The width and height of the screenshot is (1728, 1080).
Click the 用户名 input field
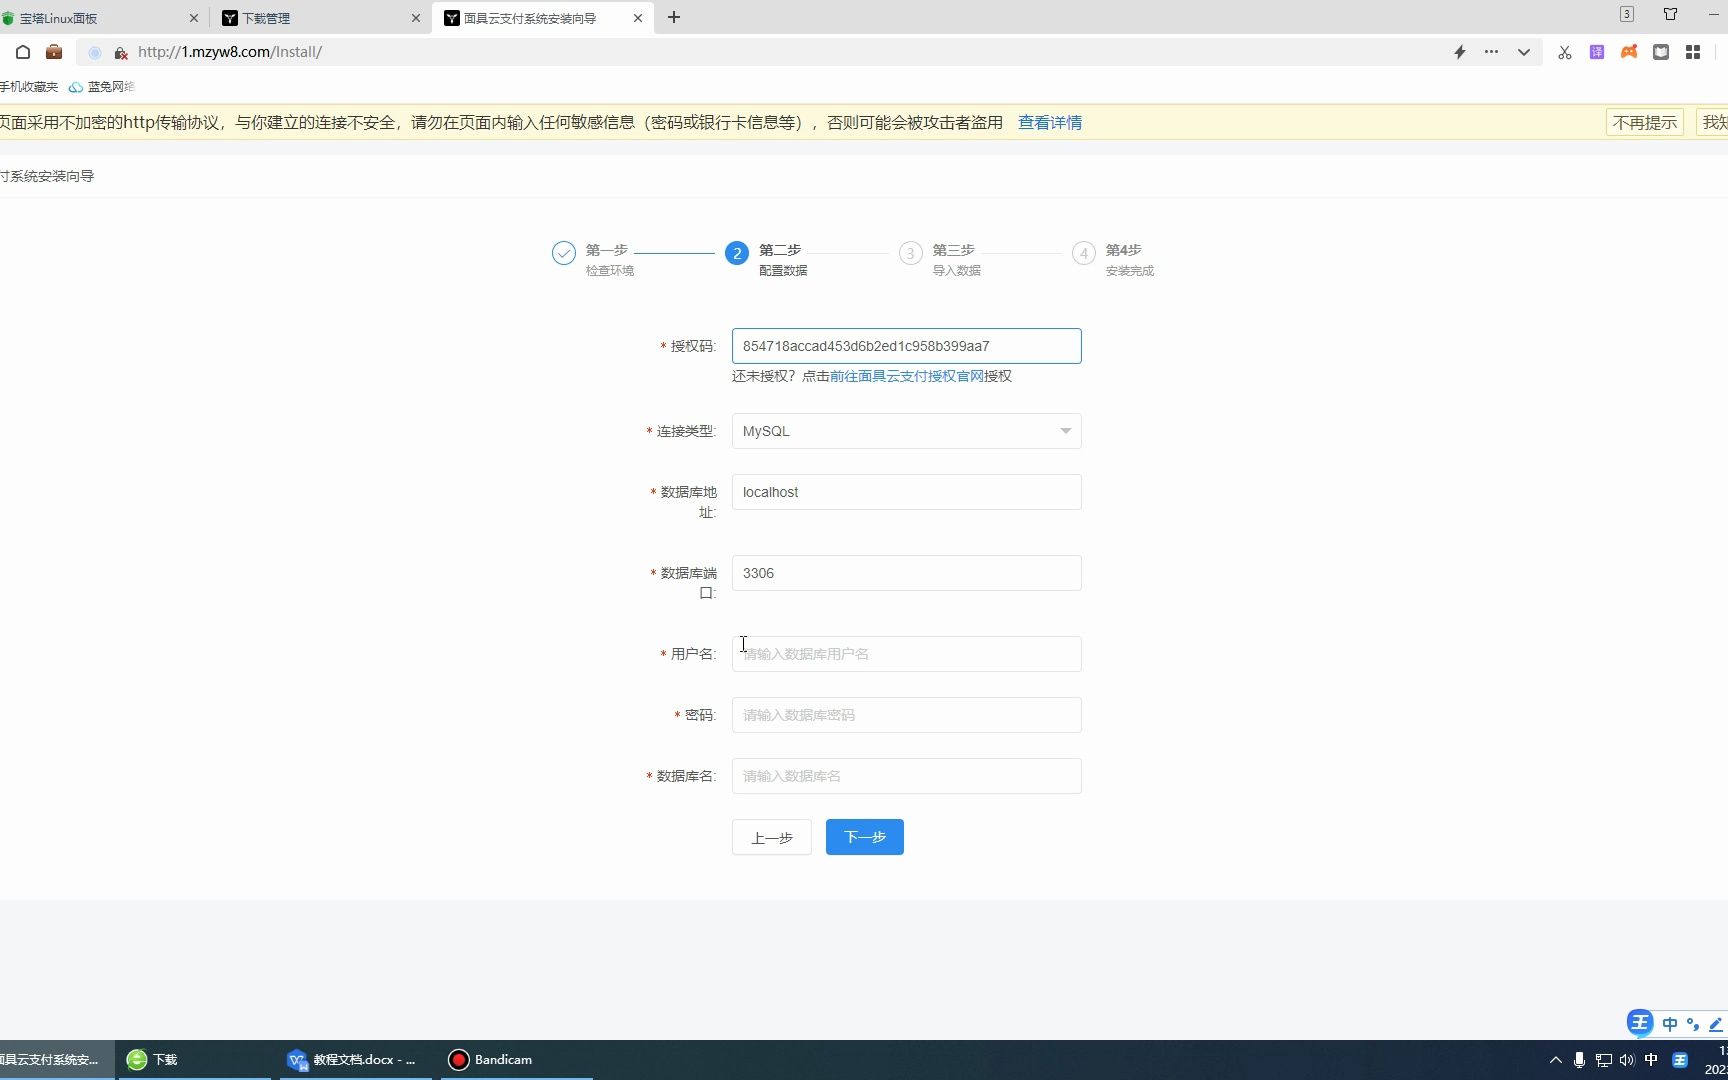[x=906, y=654]
